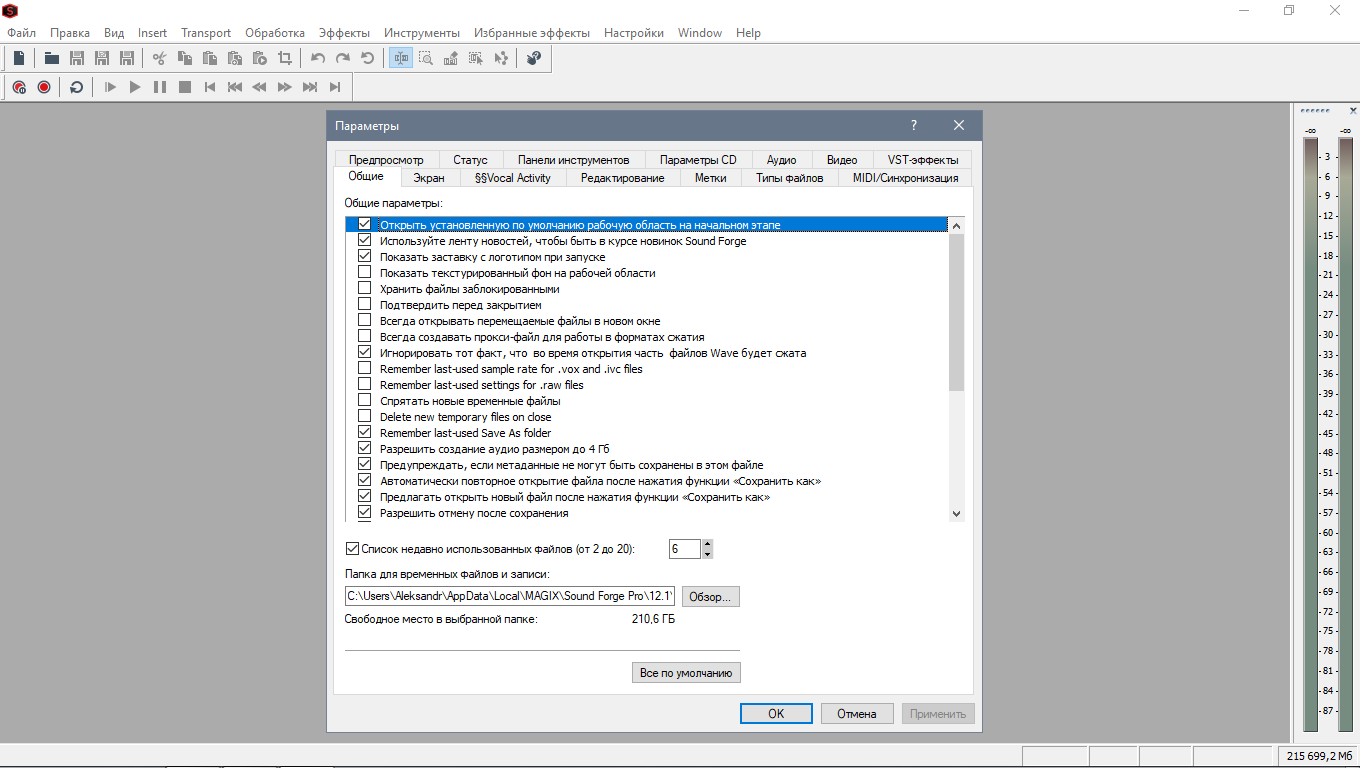Click the Repeat last action icon
Image resolution: width=1360 pixels, height=768 pixels.
point(368,58)
